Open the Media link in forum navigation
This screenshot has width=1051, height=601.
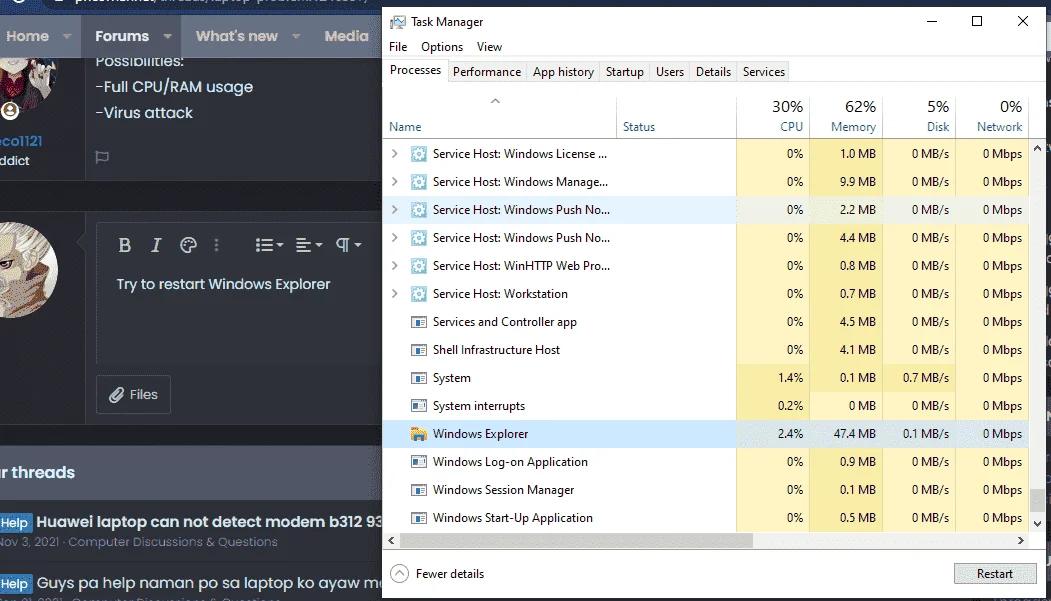point(347,36)
